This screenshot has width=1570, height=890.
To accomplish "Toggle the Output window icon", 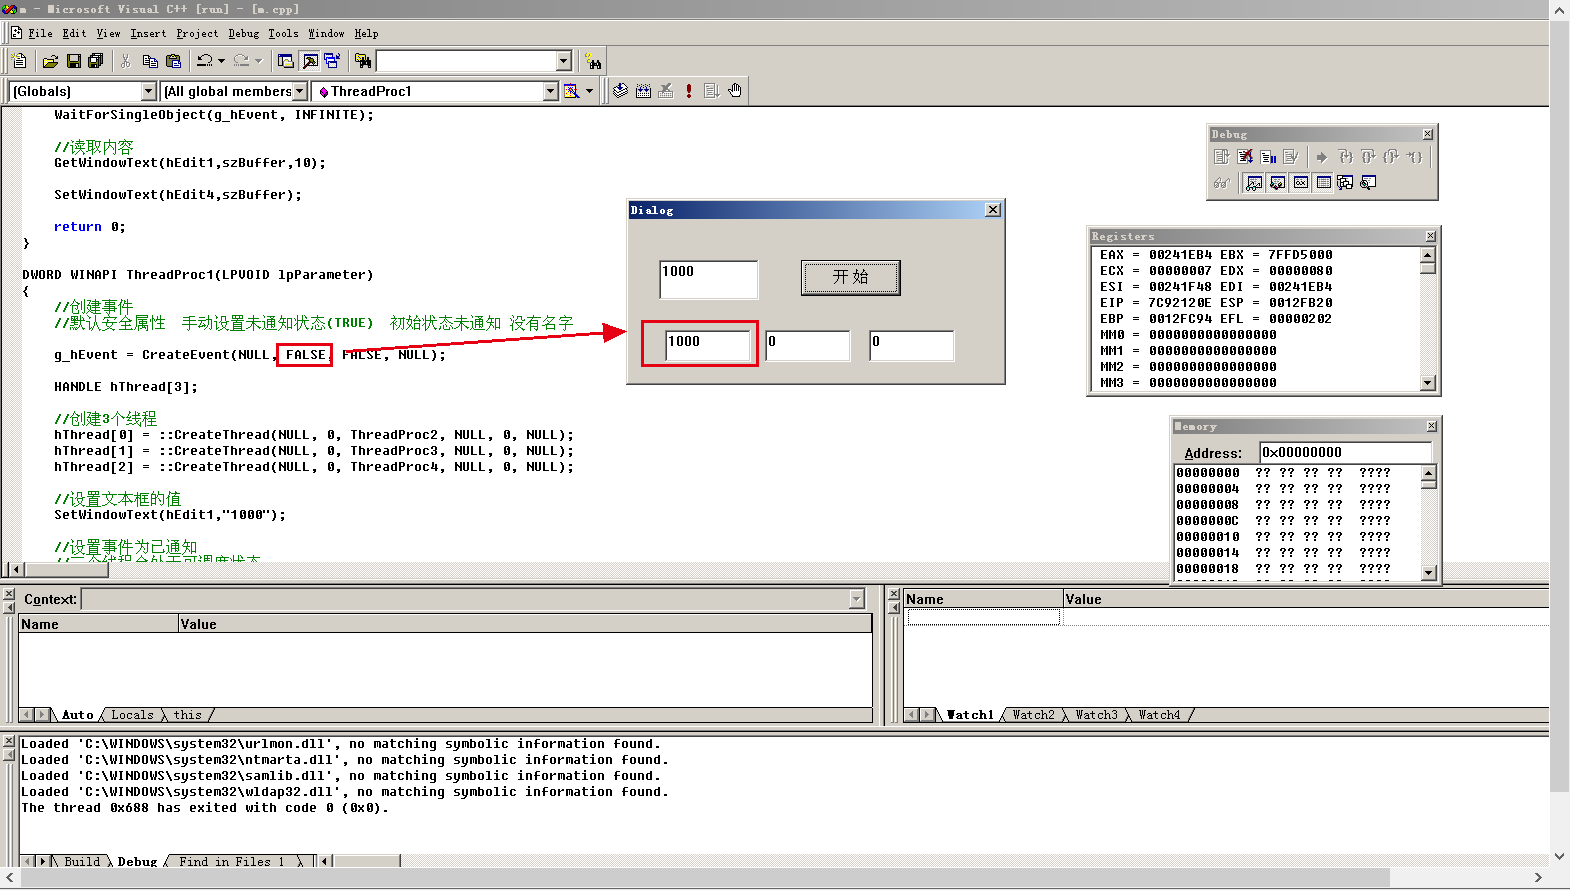I will [x=309, y=61].
